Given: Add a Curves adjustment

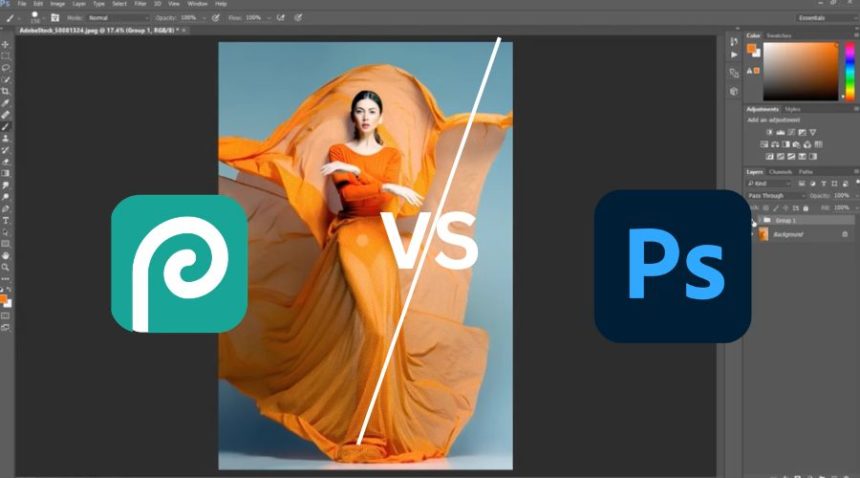Looking at the screenshot, I should (x=791, y=132).
